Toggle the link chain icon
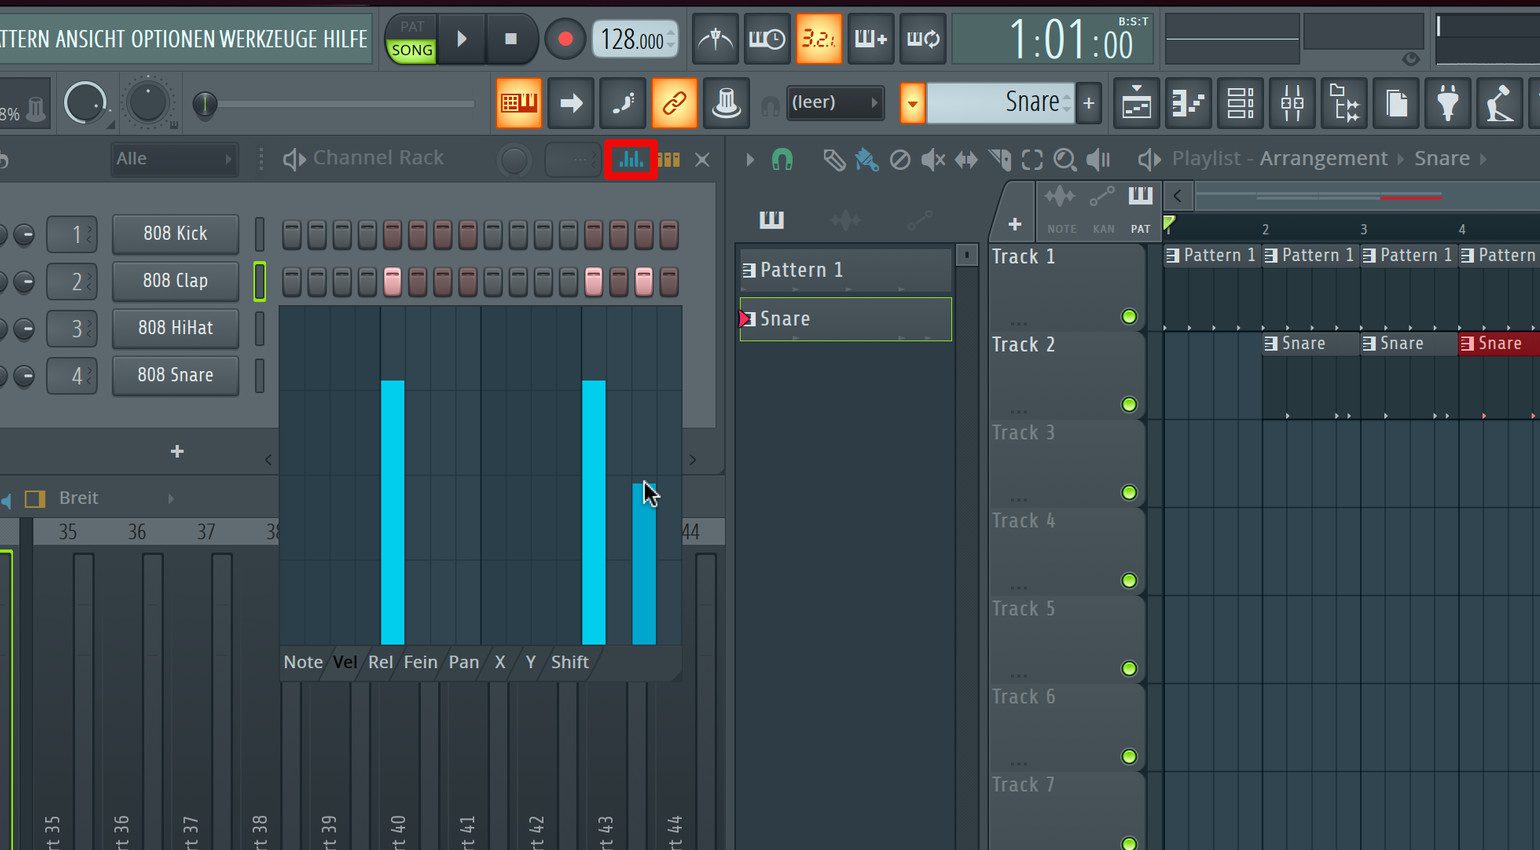The image size is (1540, 850). [674, 103]
